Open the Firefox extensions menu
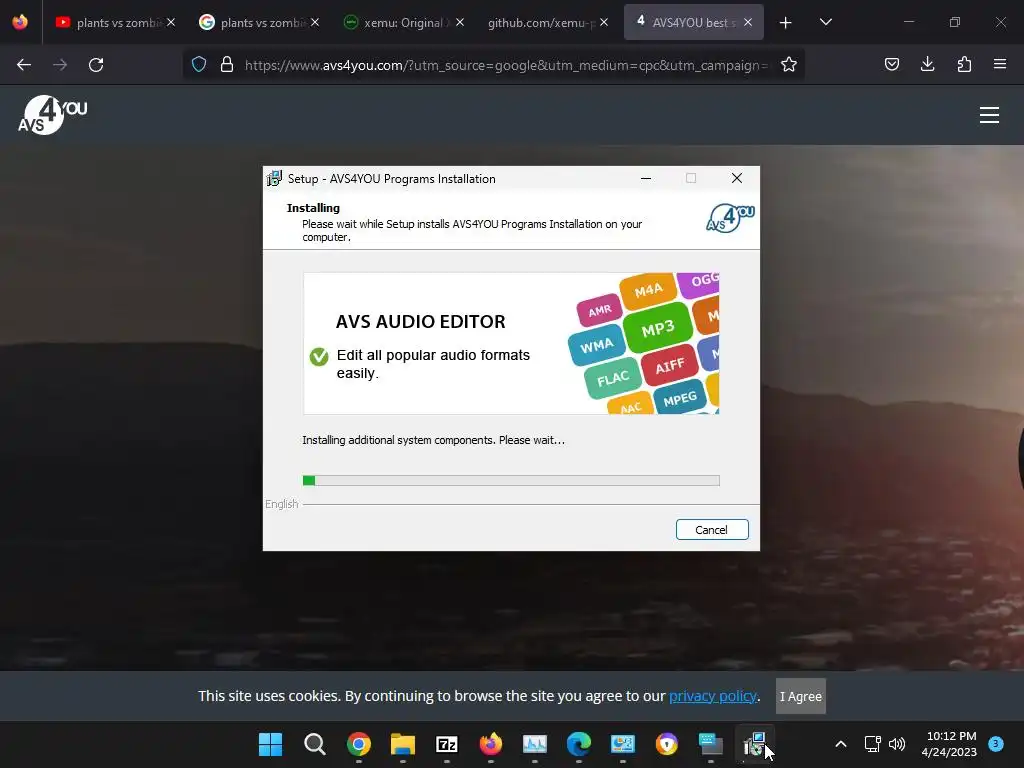The image size is (1024, 768). click(964, 64)
